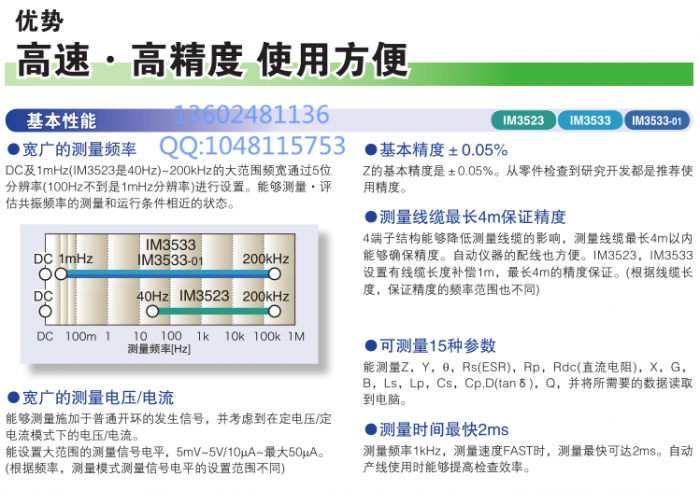The width and height of the screenshot is (700, 490).
Task: Click the green IM3523 frequency range bar
Action: 213,311
